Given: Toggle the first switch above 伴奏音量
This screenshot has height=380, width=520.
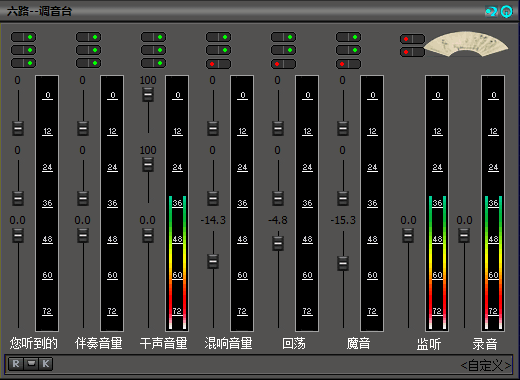Looking at the screenshot, I should [88, 37].
